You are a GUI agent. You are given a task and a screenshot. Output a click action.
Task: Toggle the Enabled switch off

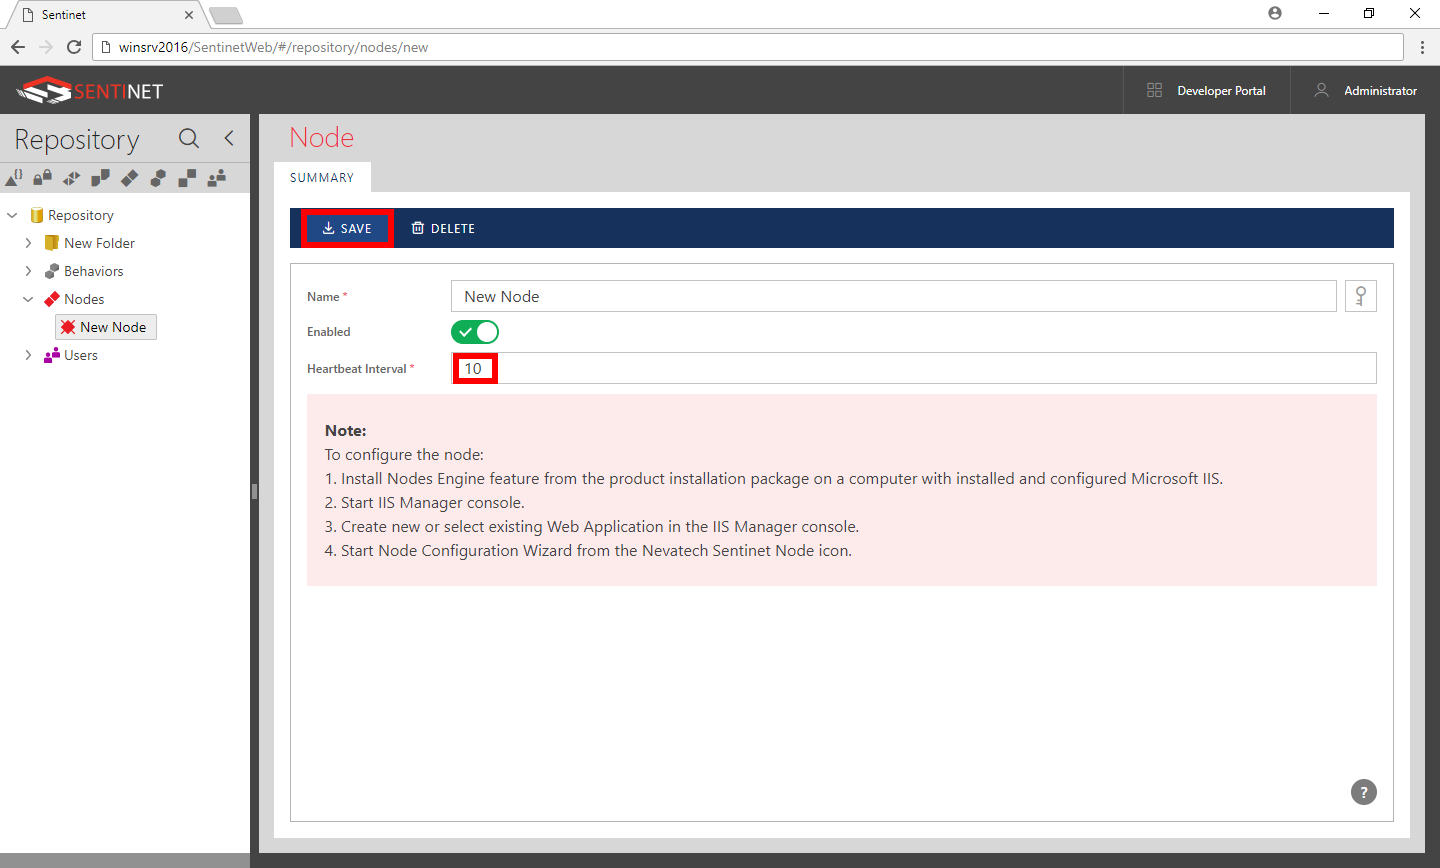[x=475, y=332]
